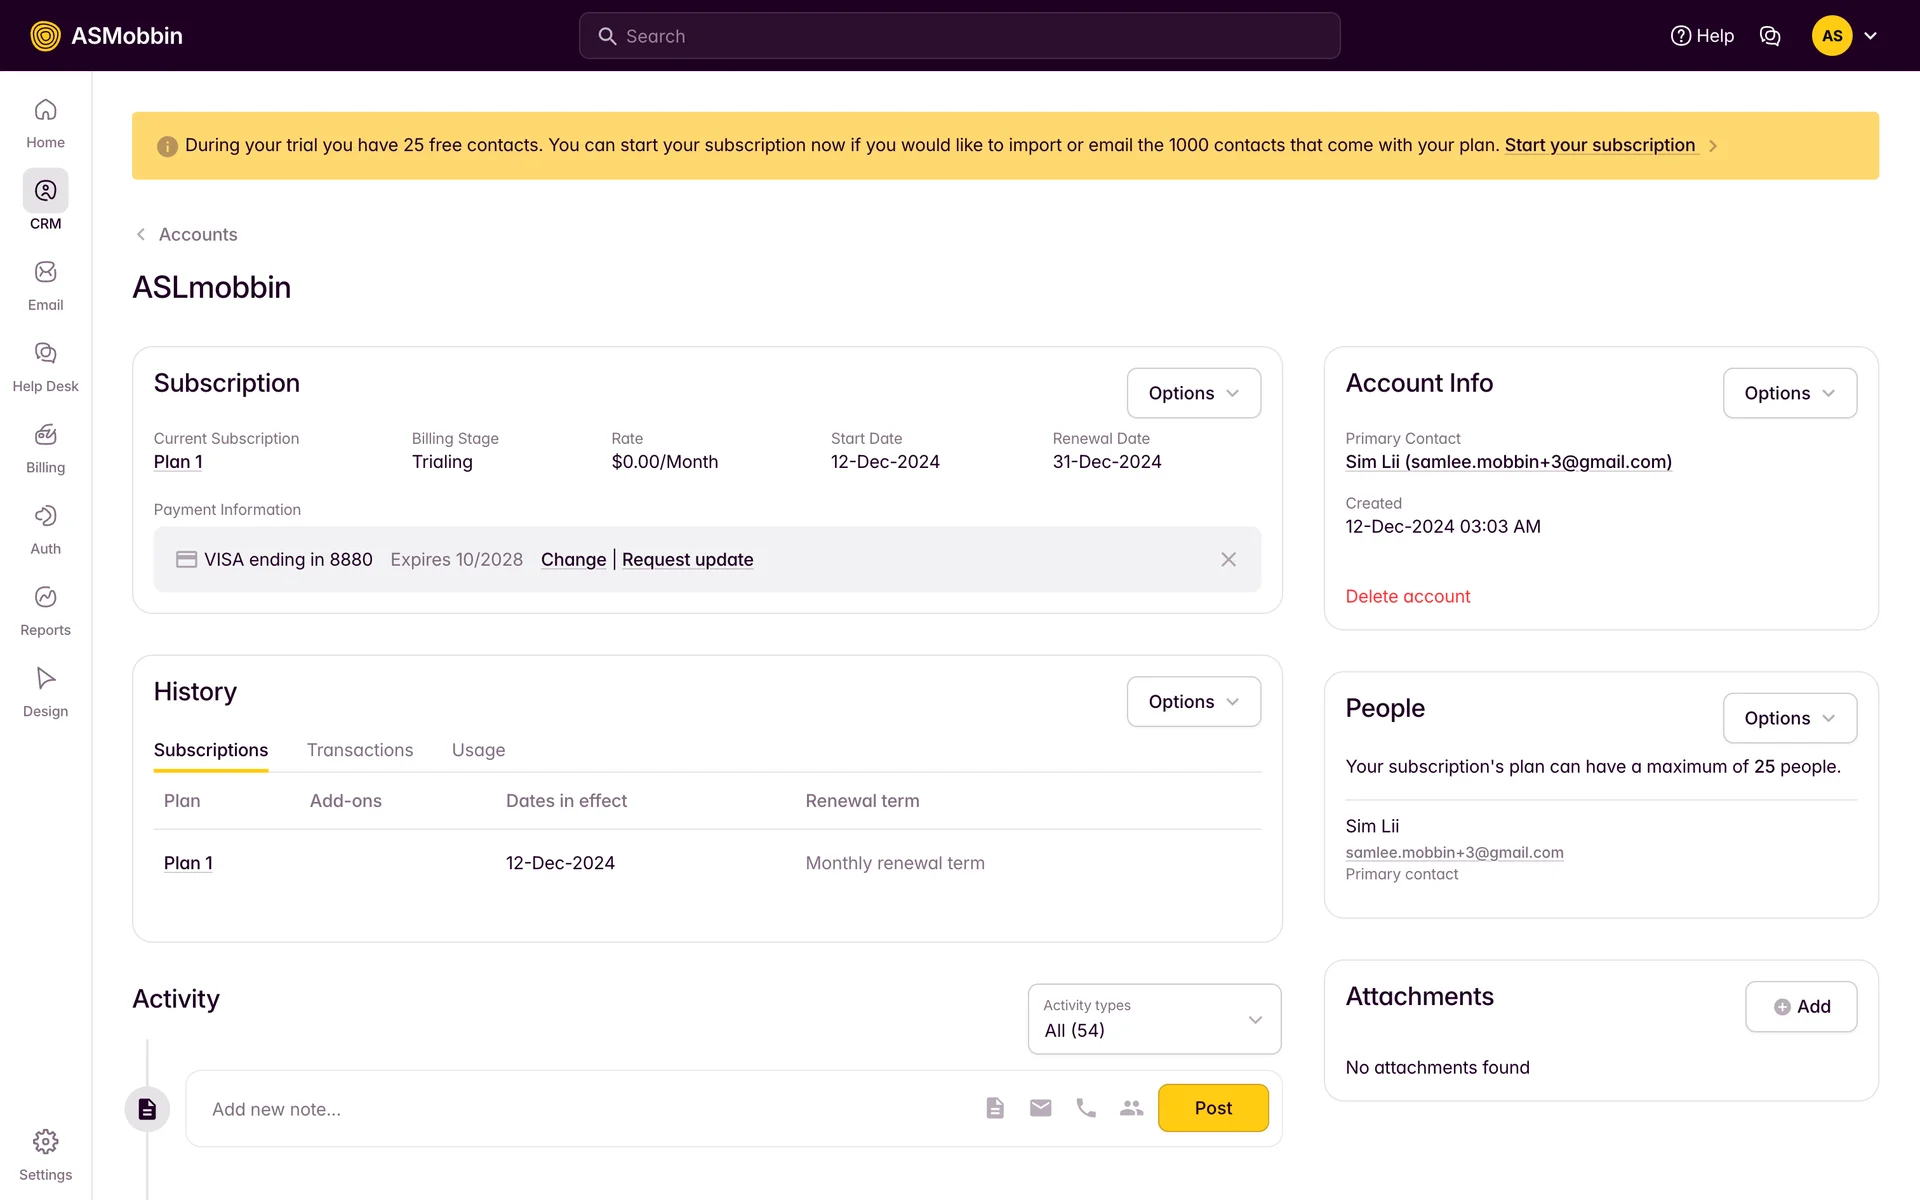Select the email note type icon
This screenshot has width=1920, height=1200.
click(x=1040, y=1108)
